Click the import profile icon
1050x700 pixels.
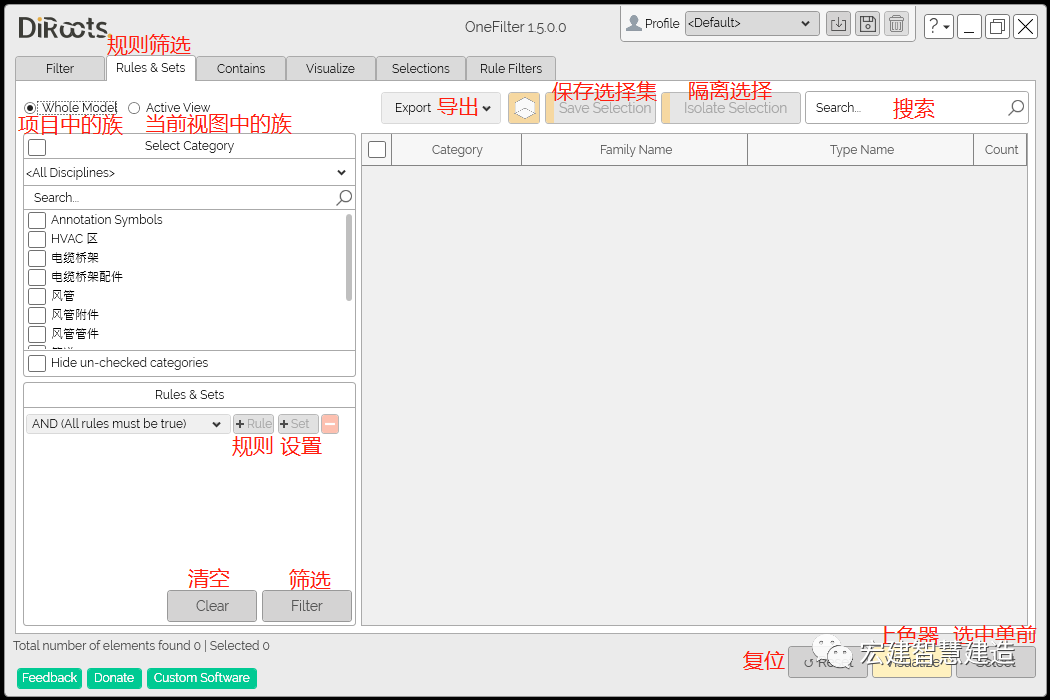pyautogui.click(x=838, y=24)
